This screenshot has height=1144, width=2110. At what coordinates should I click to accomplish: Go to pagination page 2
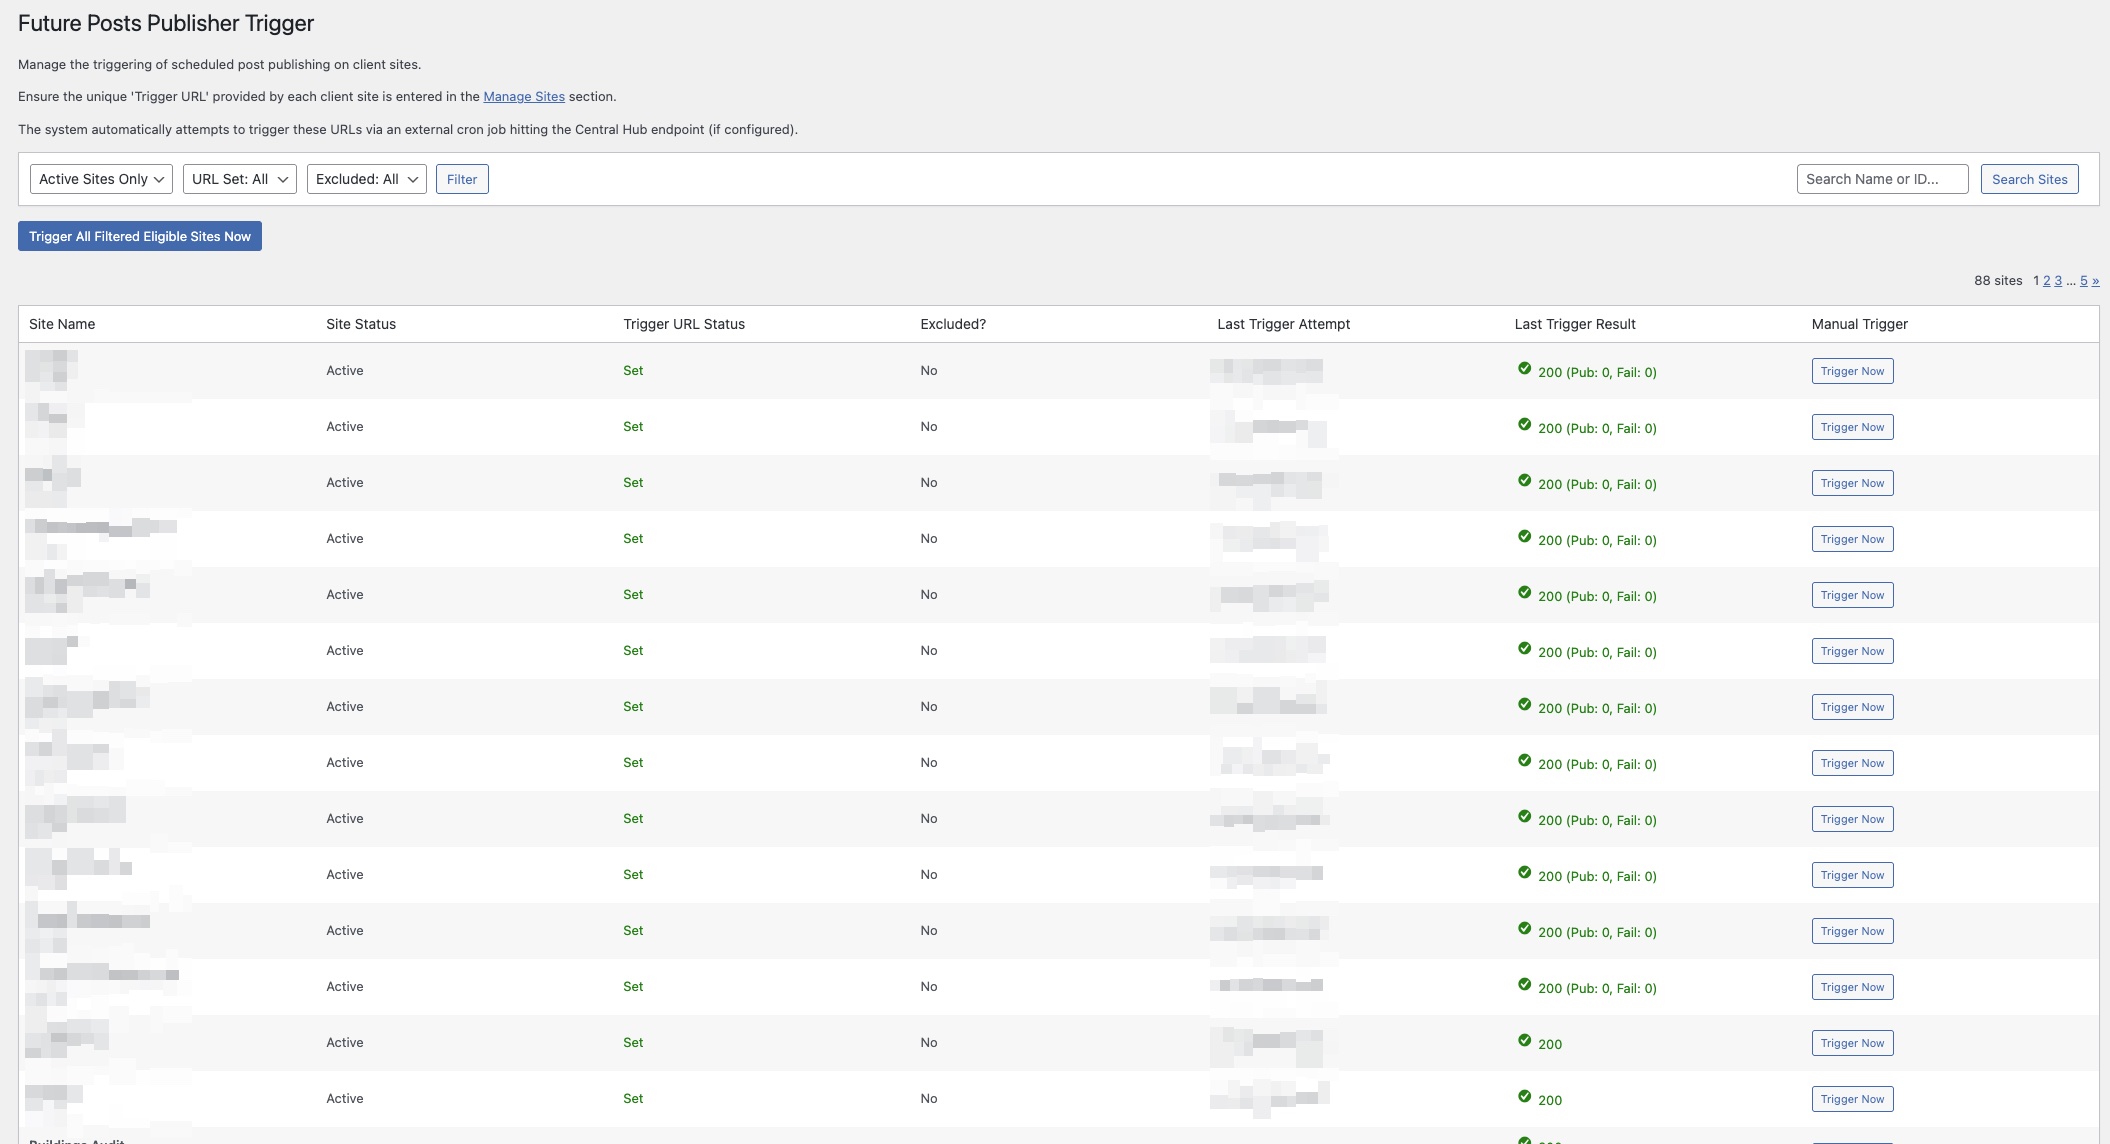pyautogui.click(x=2047, y=281)
